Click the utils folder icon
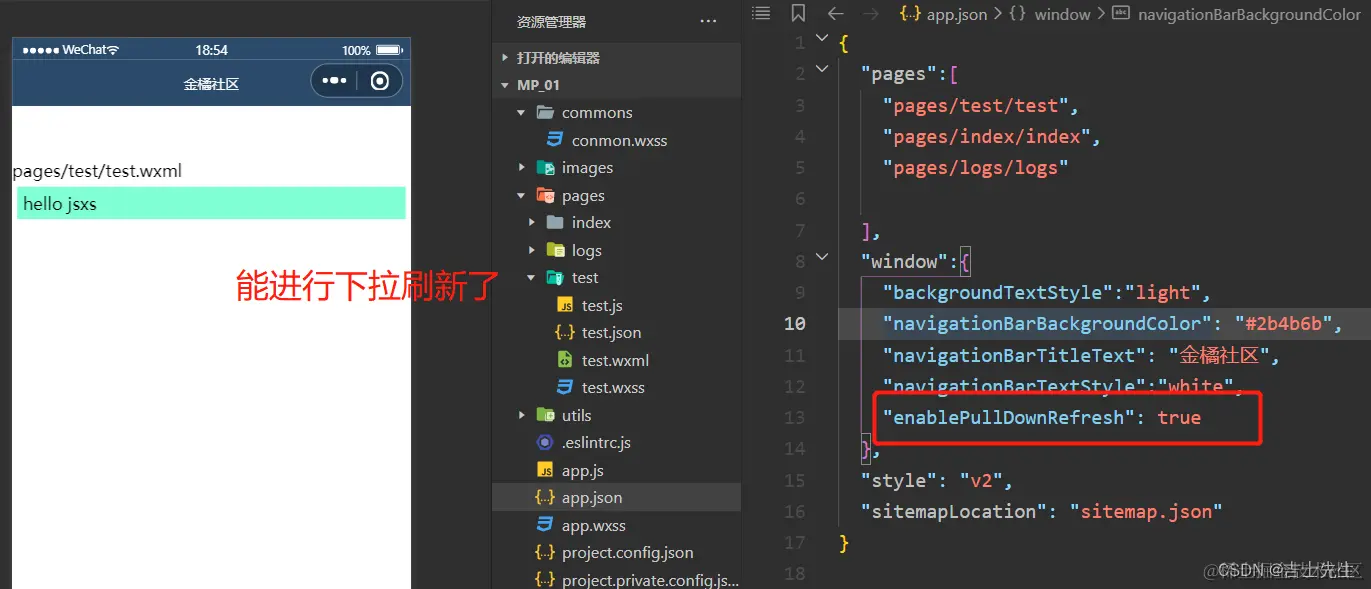Viewport: 1371px width, 589px height. coord(545,415)
